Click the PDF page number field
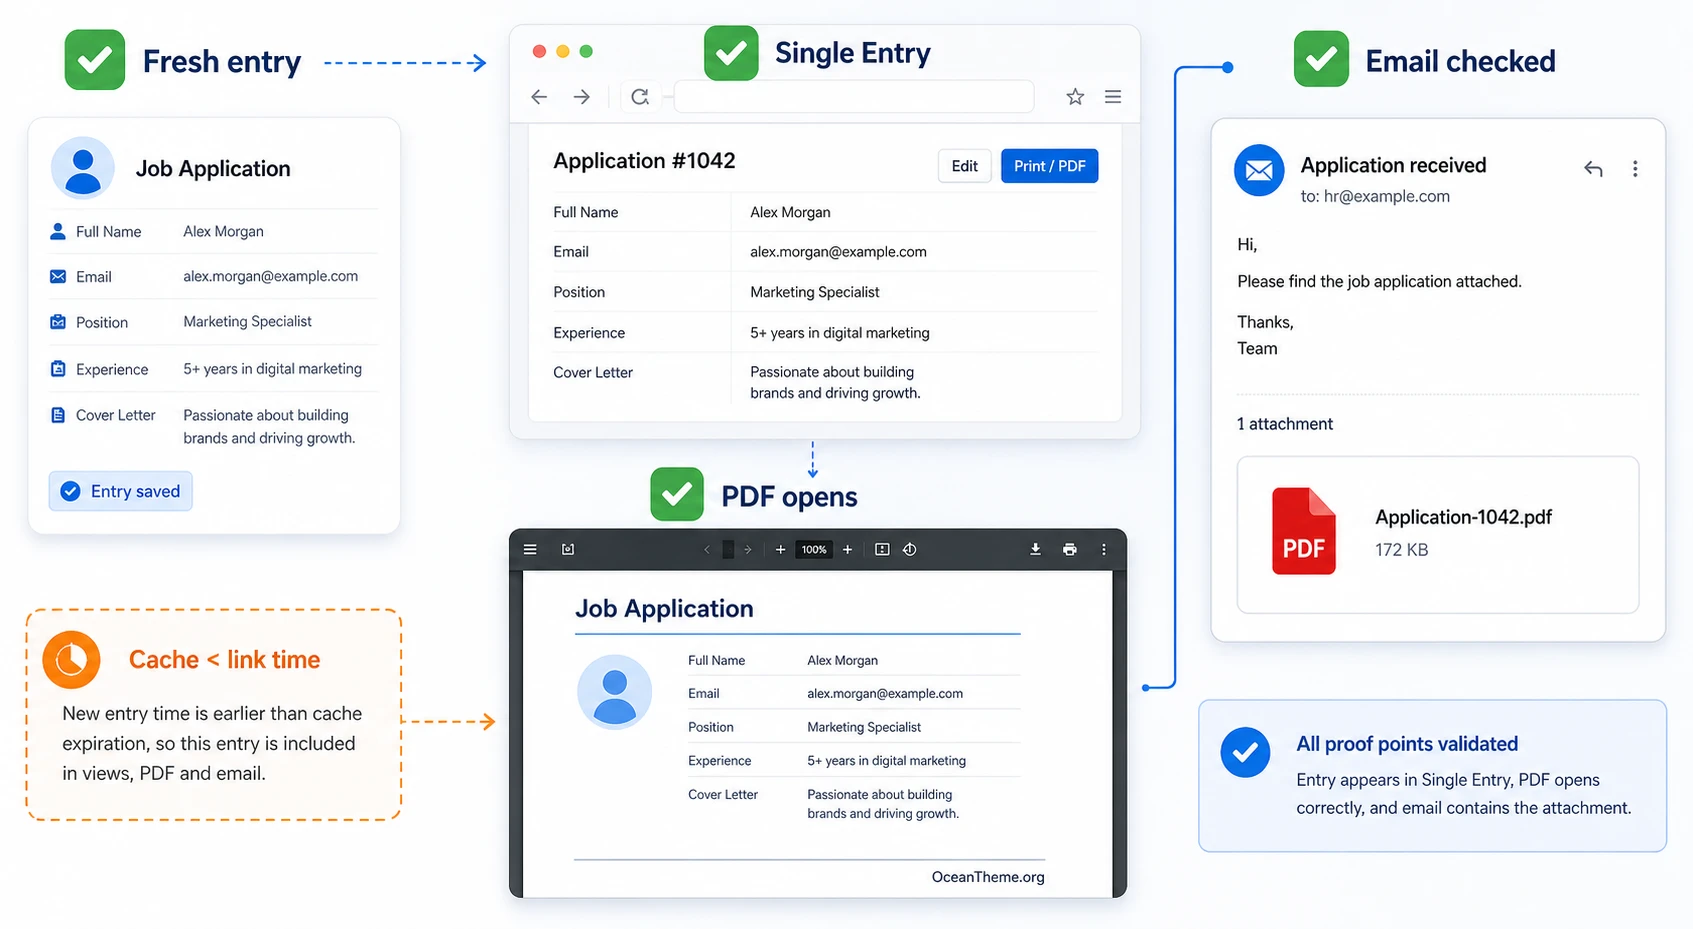1693x929 pixels. tap(728, 549)
